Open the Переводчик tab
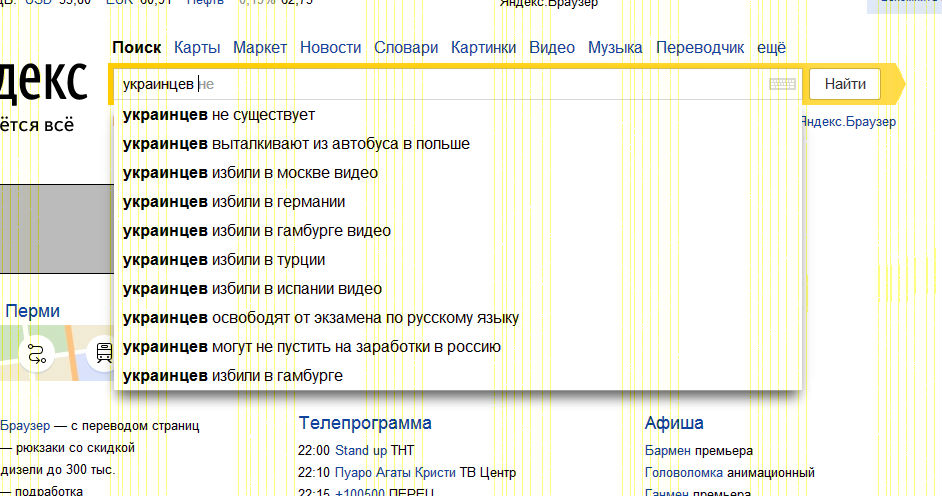 click(x=699, y=47)
